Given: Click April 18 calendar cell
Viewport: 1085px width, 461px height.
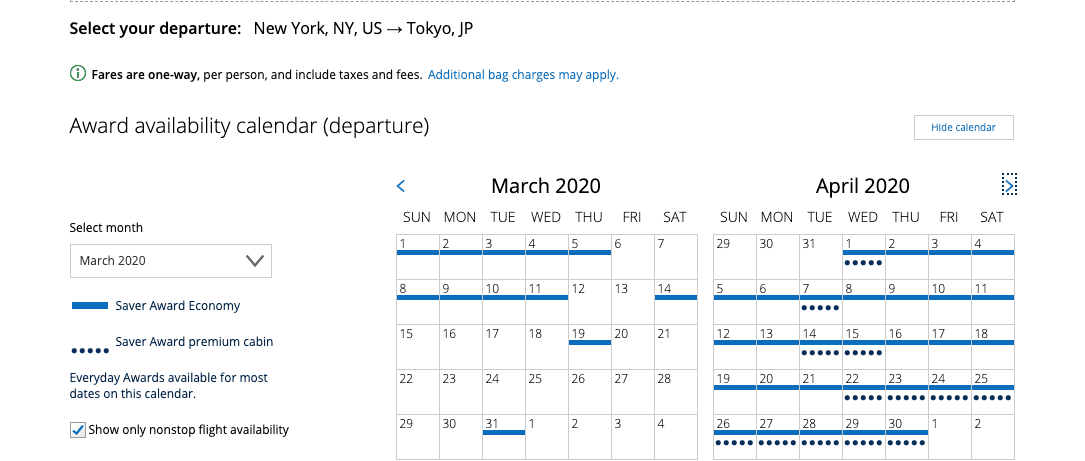Looking at the screenshot, I should [x=993, y=347].
